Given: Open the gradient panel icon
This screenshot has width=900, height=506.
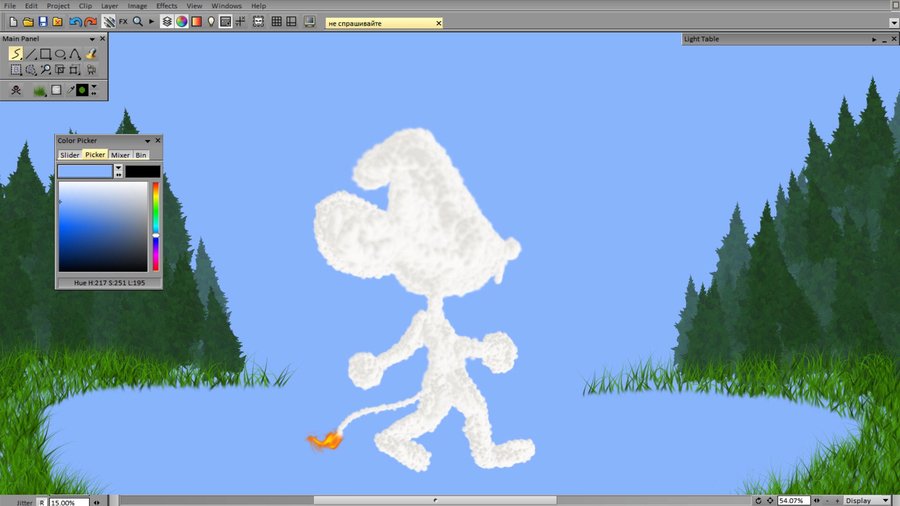Looking at the screenshot, I should [197, 22].
